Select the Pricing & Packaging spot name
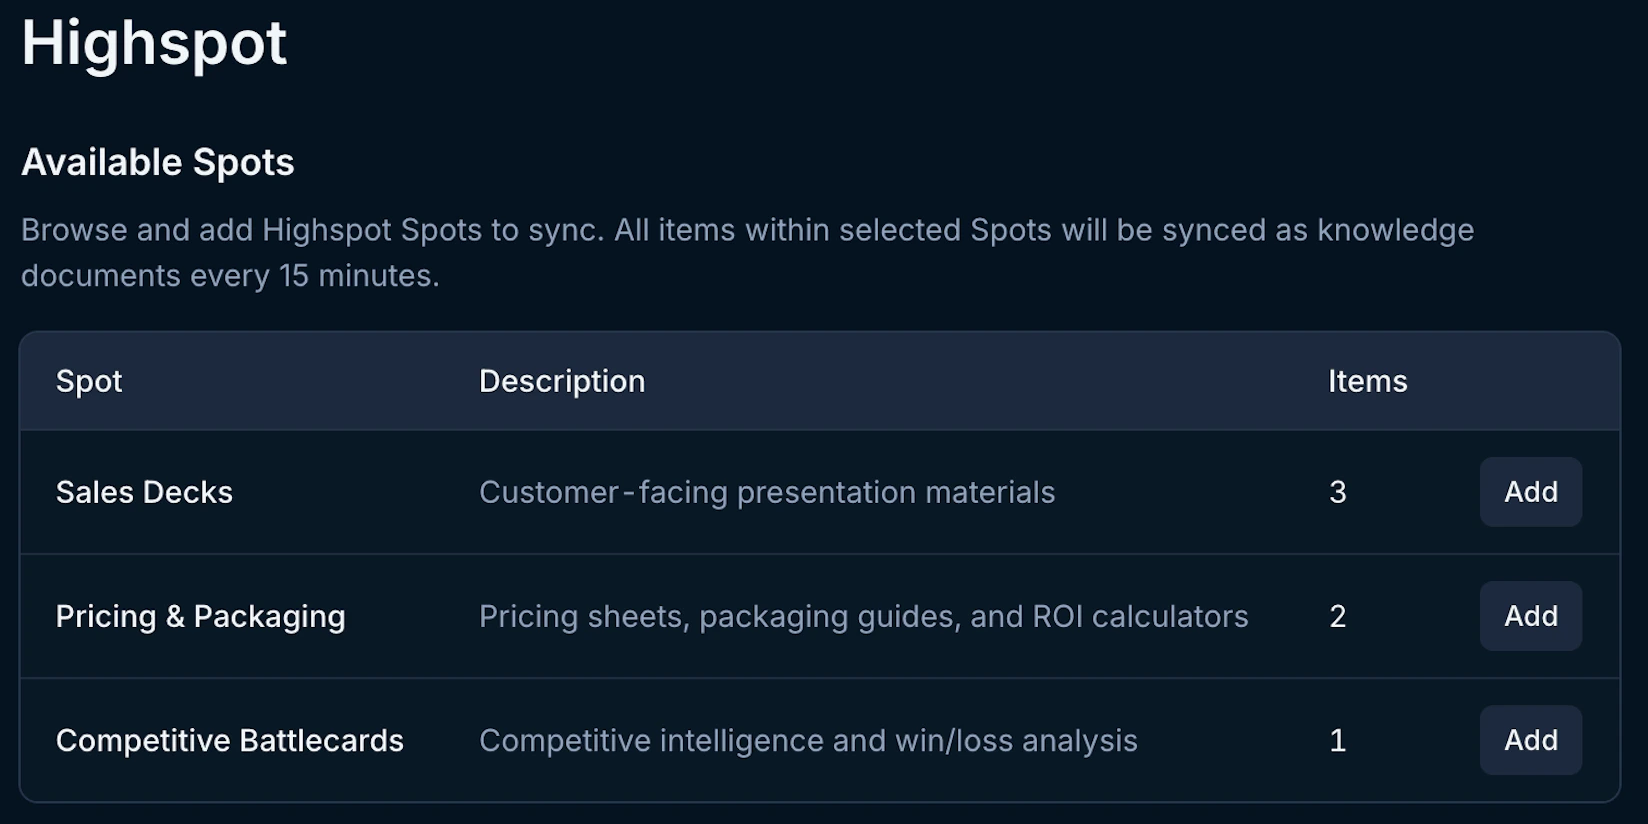 click(x=200, y=616)
